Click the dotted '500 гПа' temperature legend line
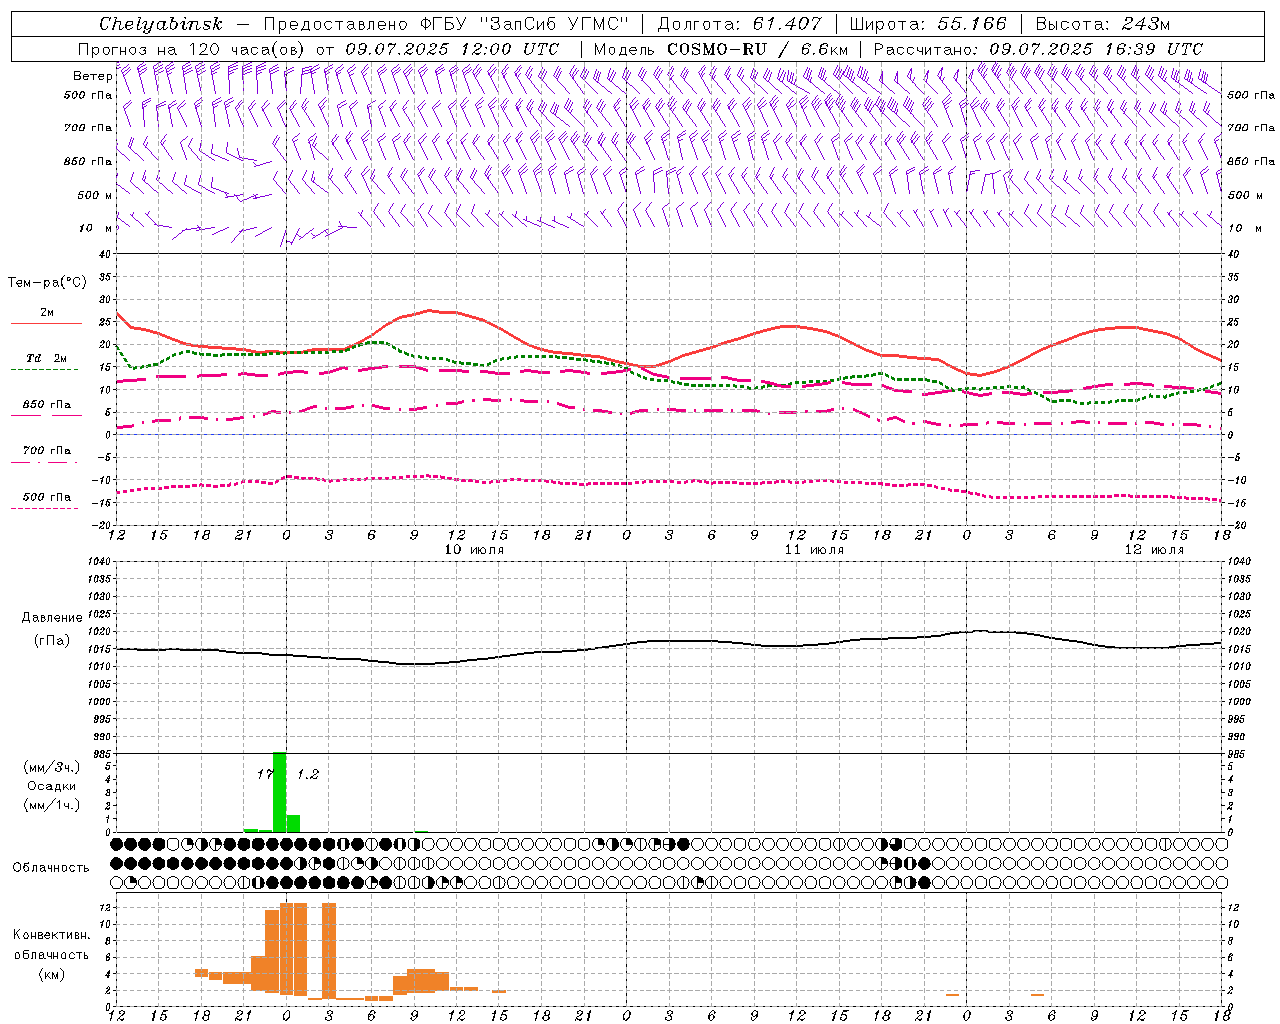This screenshot has width=1280, height=1024. tap(45, 508)
